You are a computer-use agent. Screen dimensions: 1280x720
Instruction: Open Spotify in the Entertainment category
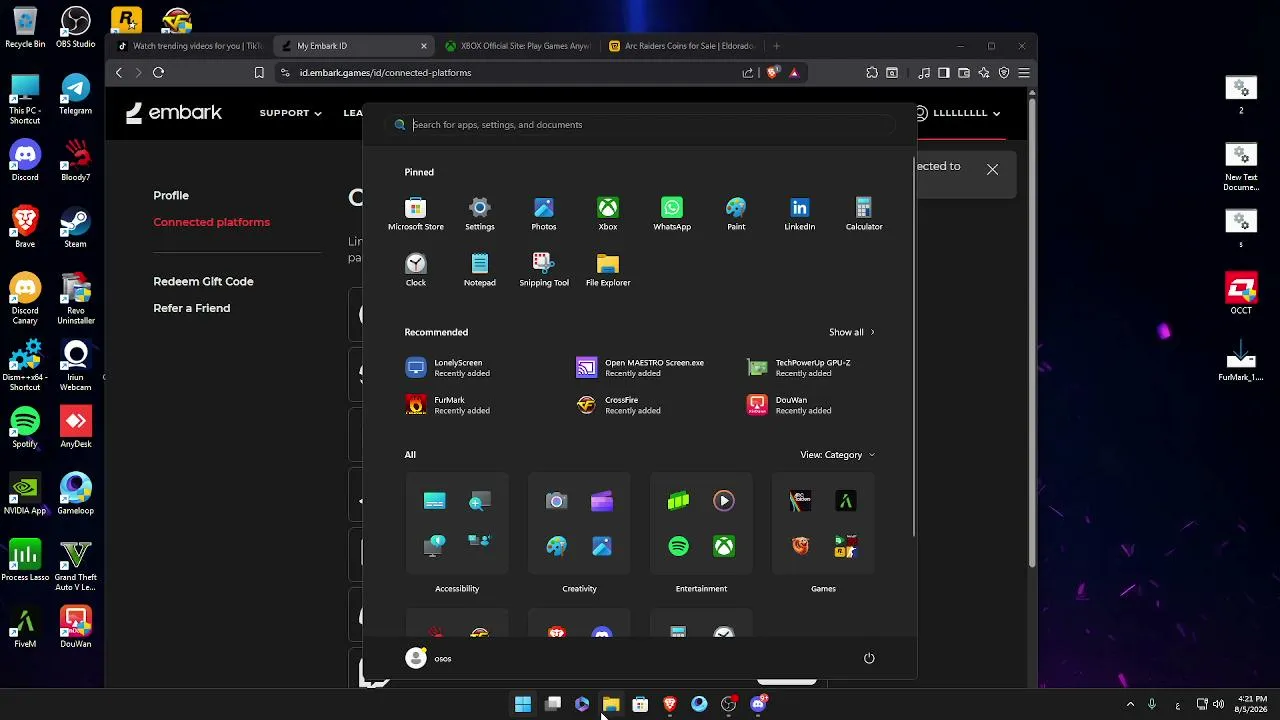click(x=678, y=546)
